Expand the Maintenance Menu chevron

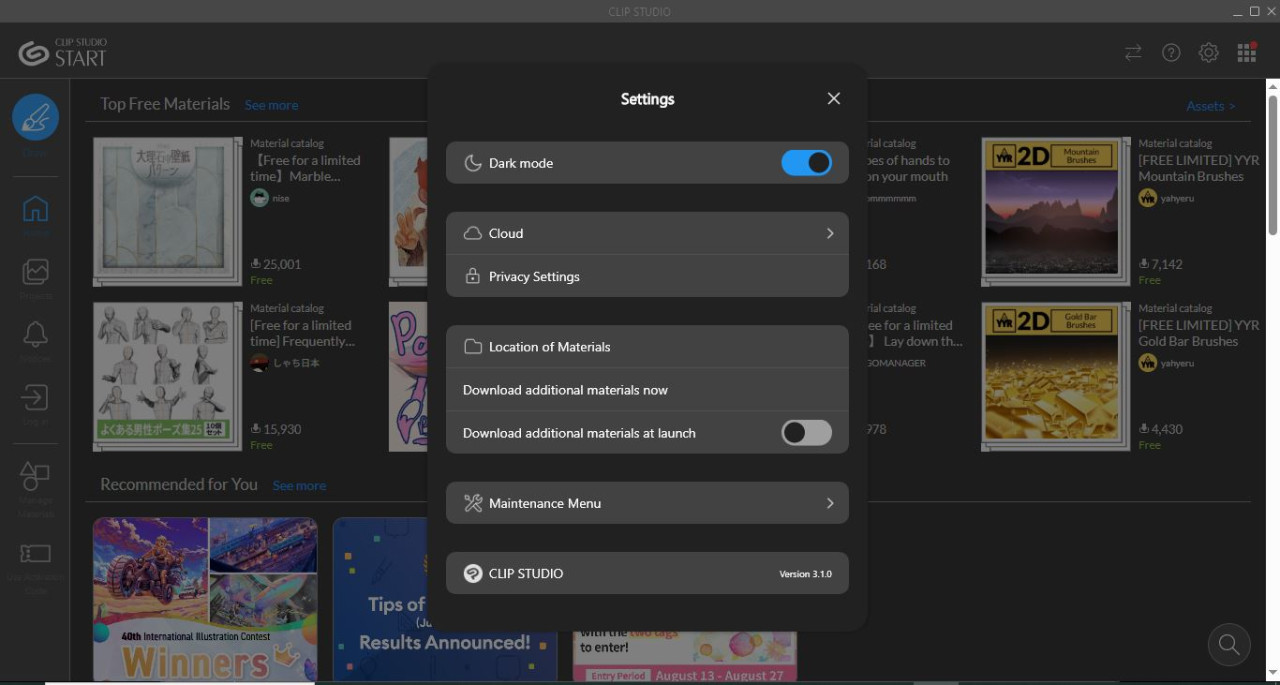click(x=830, y=503)
